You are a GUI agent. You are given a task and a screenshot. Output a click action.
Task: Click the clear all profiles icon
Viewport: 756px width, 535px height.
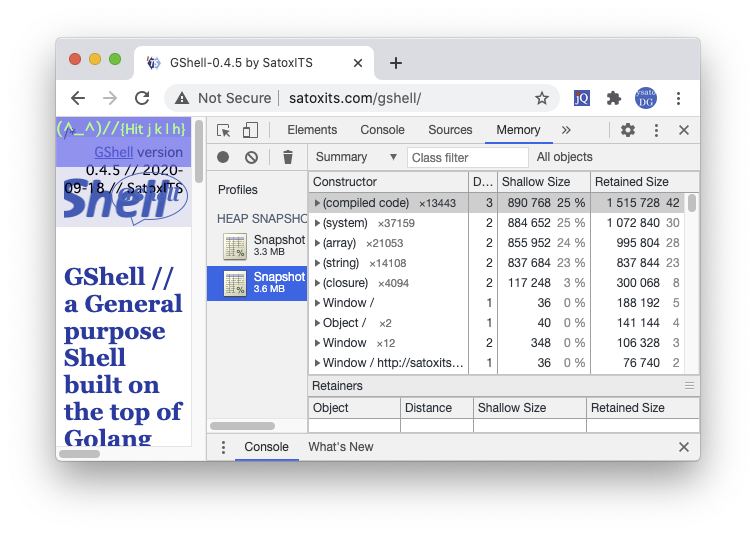(x=251, y=157)
